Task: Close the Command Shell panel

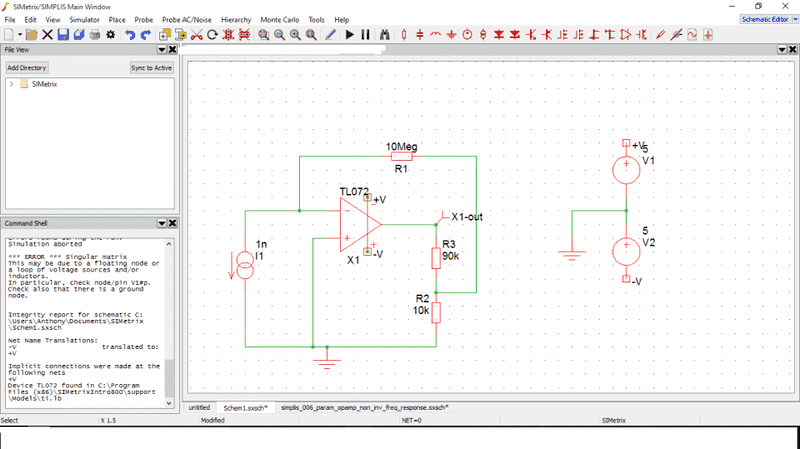Action: [172, 223]
